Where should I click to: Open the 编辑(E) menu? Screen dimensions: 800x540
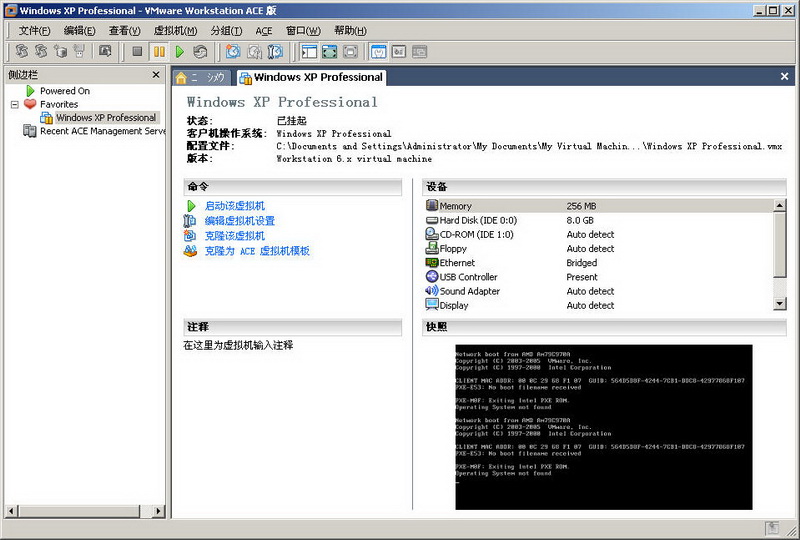coord(80,31)
